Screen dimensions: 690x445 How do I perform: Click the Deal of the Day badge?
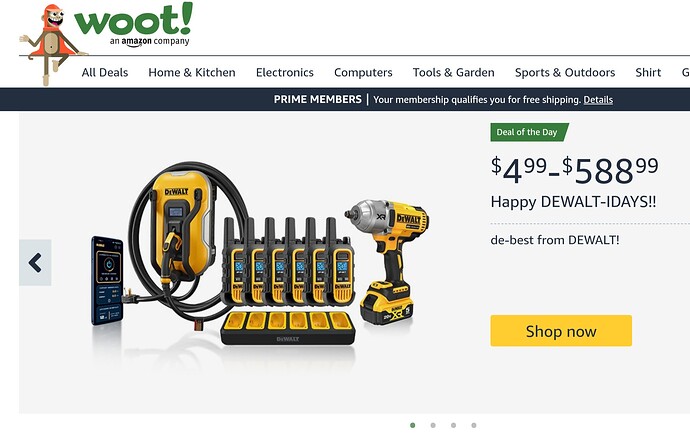click(529, 132)
